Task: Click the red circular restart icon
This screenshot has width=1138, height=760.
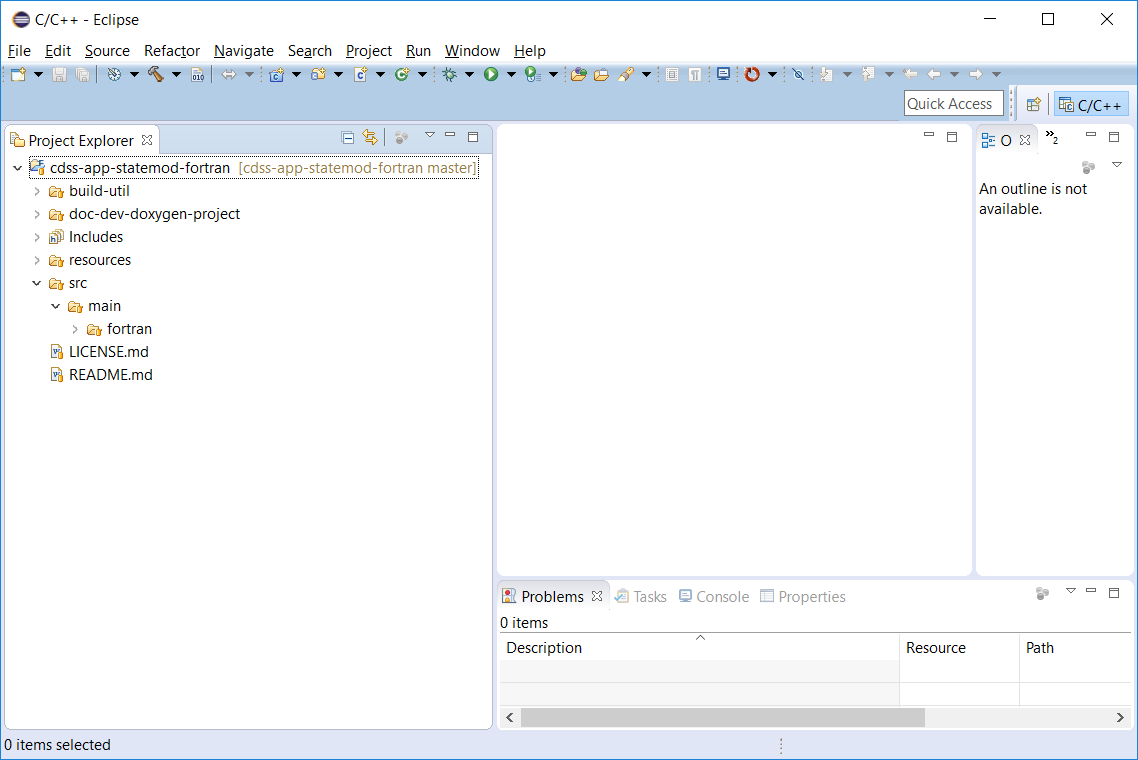Action: pyautogui.click(x=753, y=74)
